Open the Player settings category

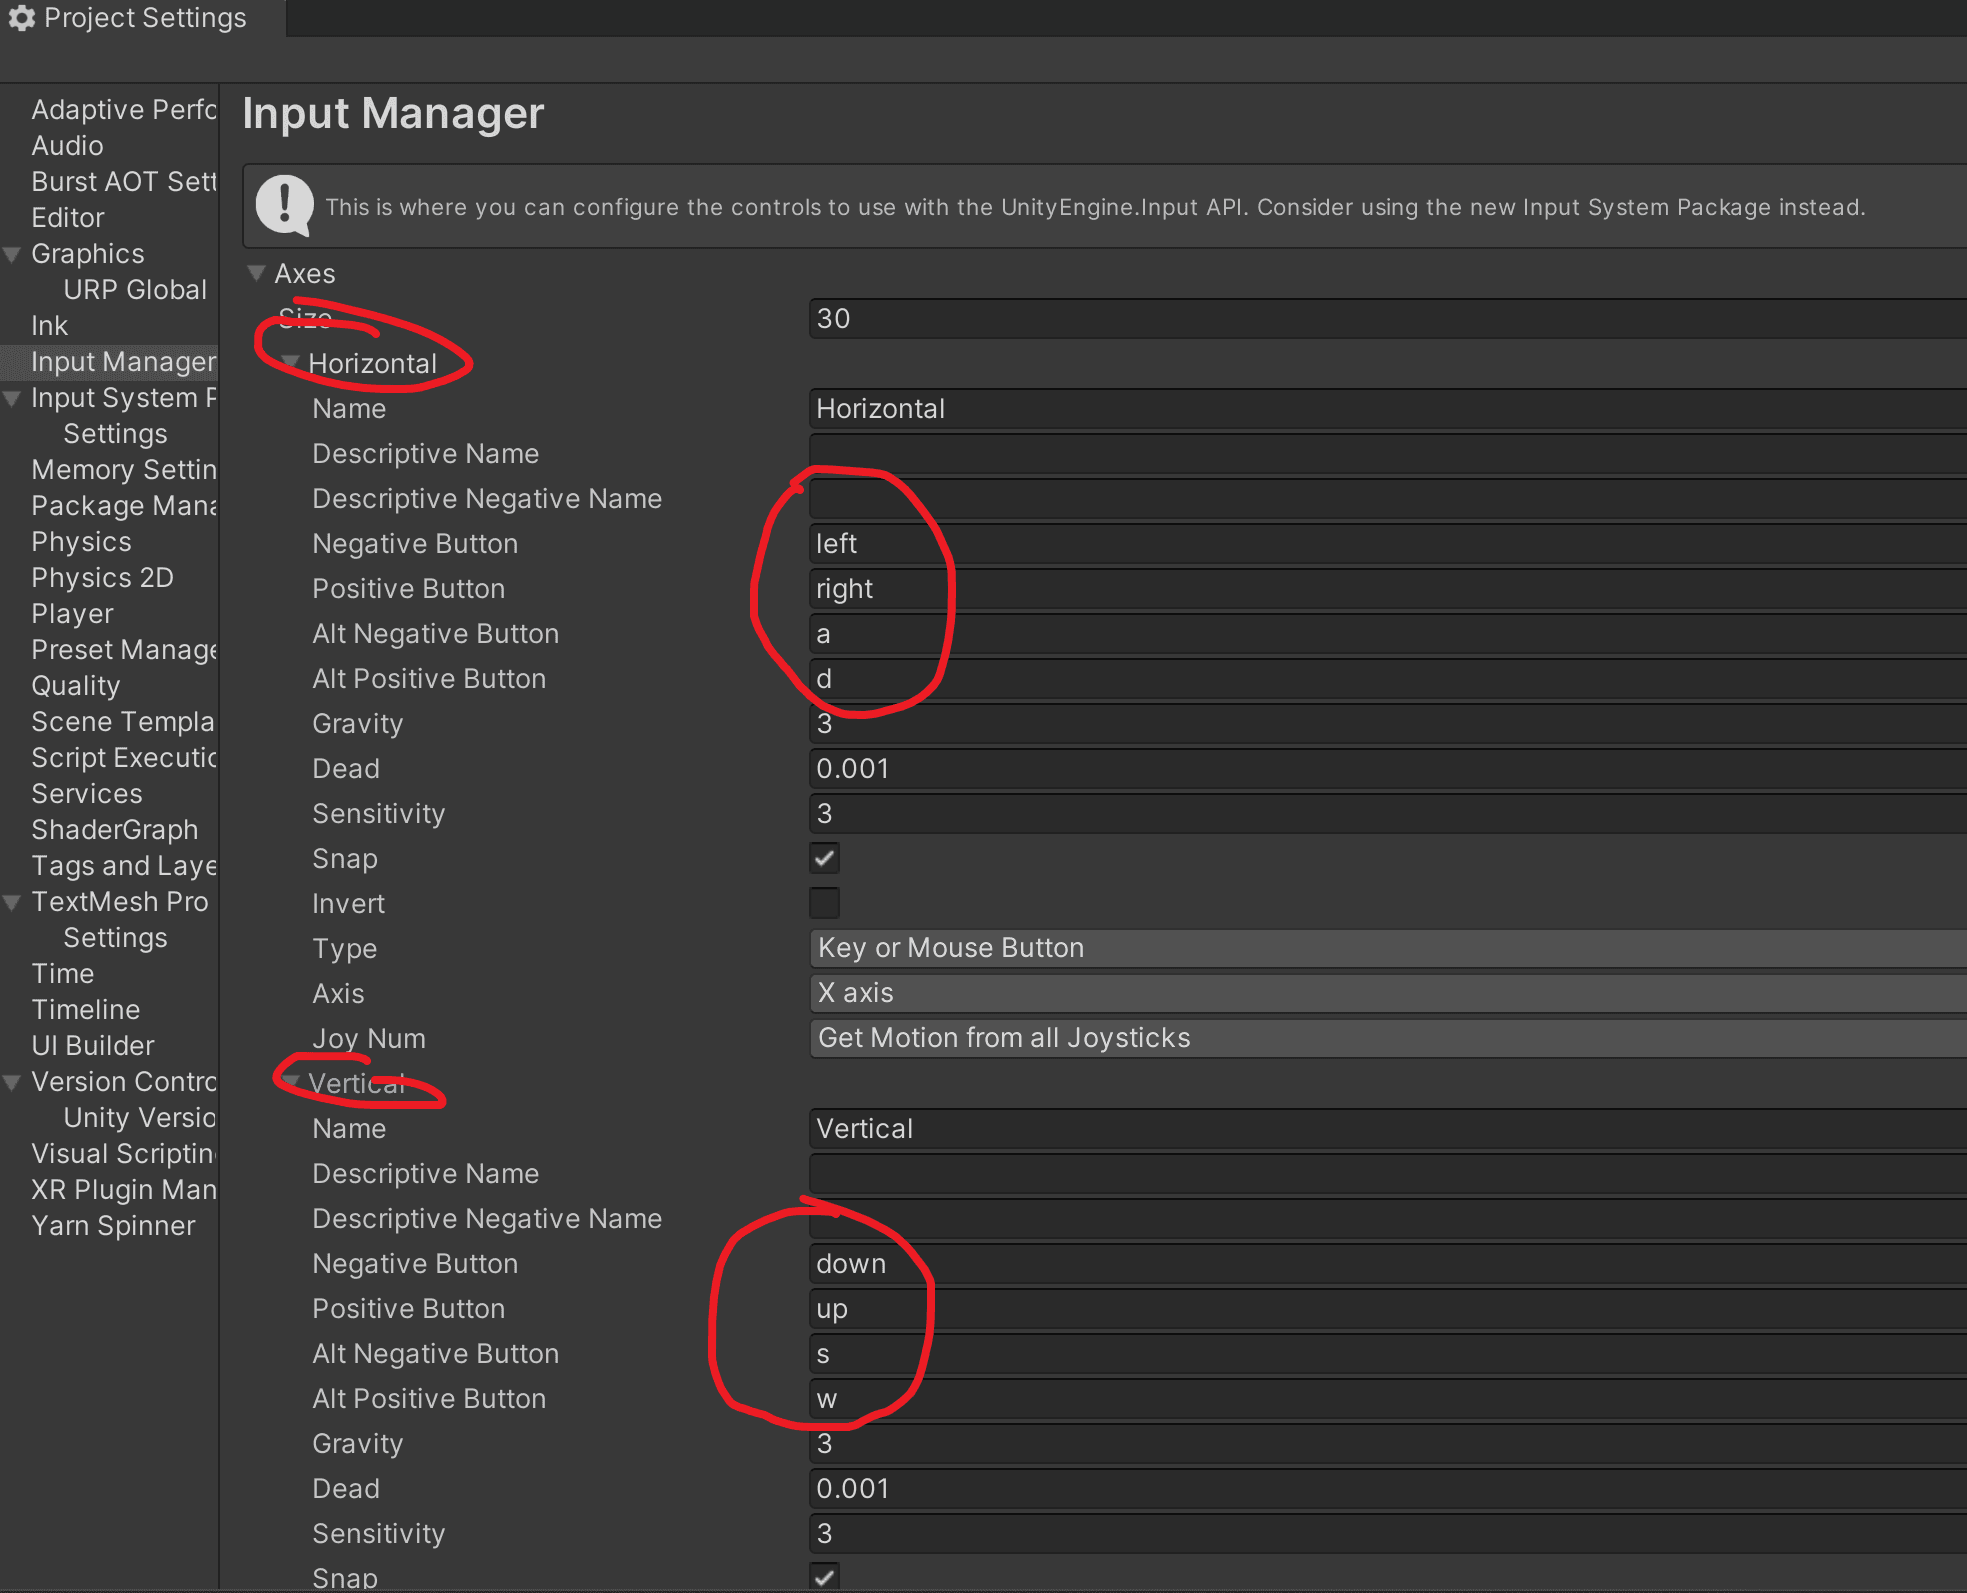click(72, 614)
